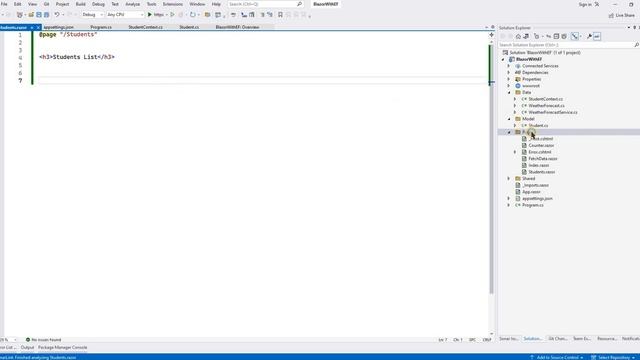This screenshot has width=640, height=360.
Task: Click Start Without Debugging outline play icon
Action: [x=172, y=15]
